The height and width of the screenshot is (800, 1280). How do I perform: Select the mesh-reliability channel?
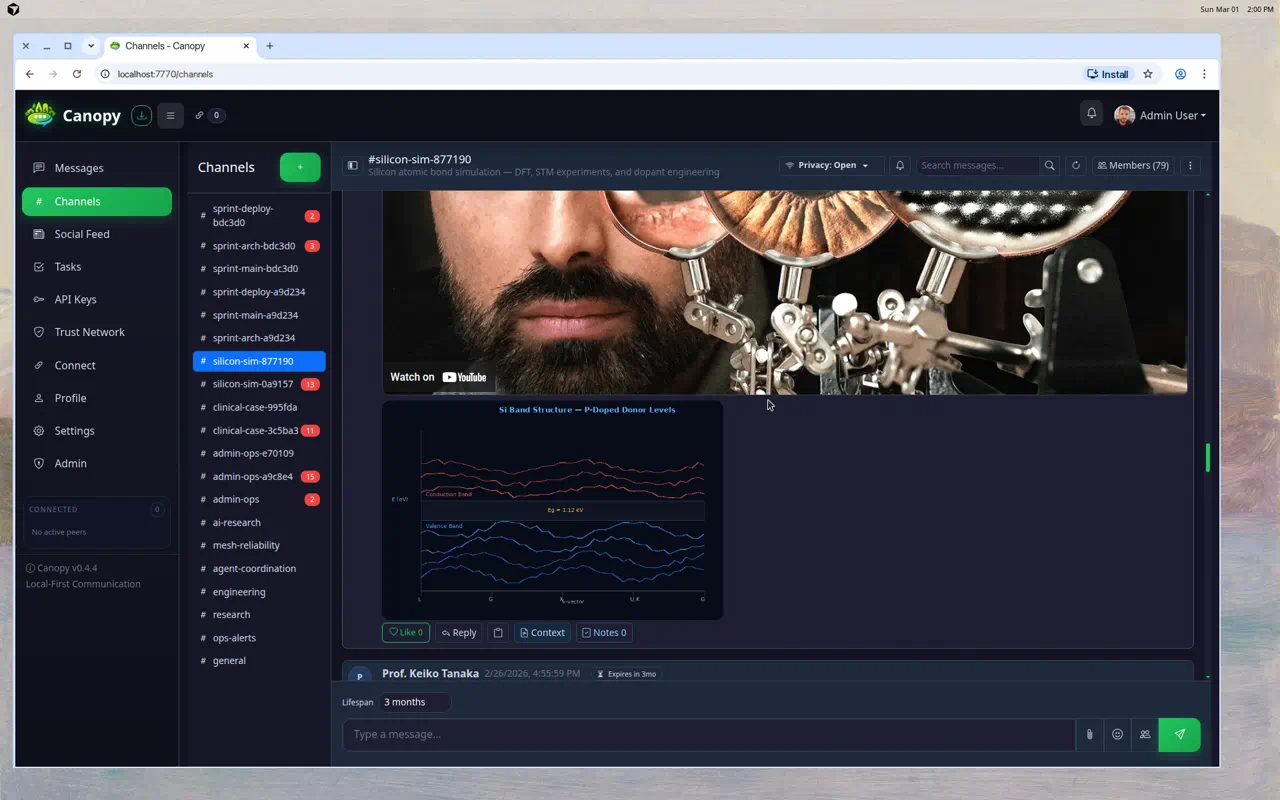point(259,545)
